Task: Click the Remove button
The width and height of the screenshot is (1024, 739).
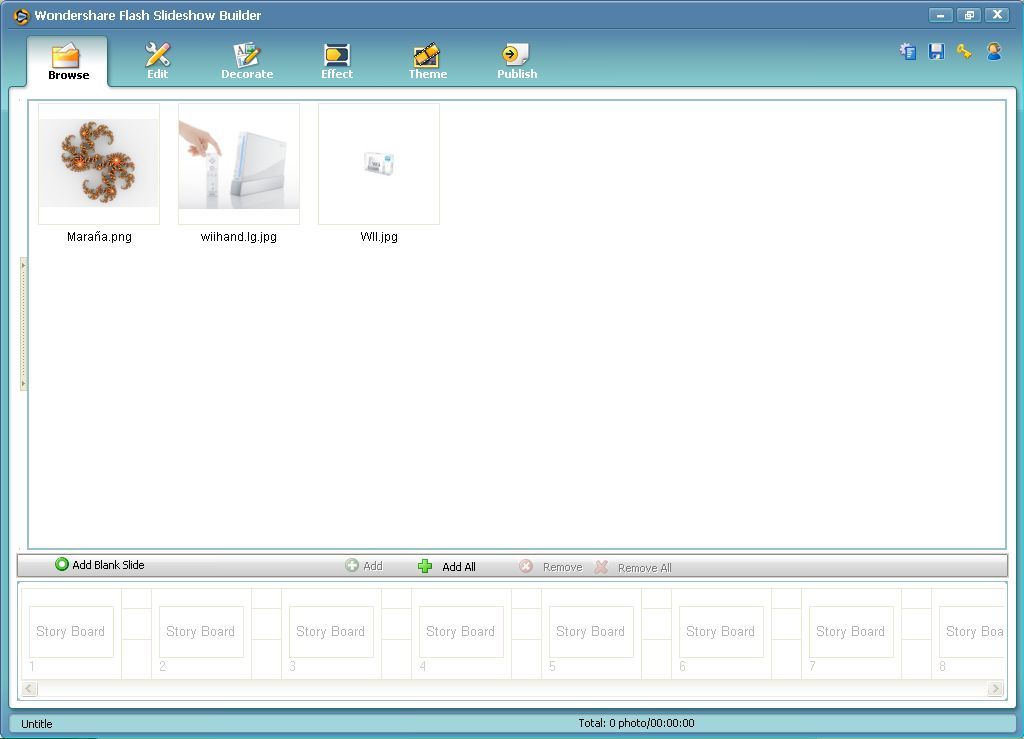Action: pos(551,567)
